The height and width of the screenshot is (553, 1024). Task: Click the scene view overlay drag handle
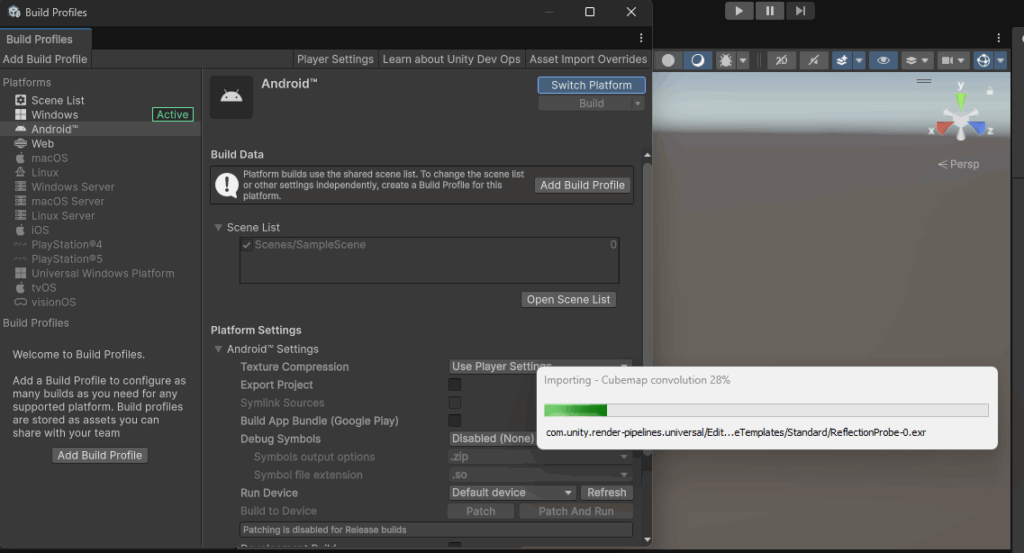pyautogui.click(x=923, y=81)
